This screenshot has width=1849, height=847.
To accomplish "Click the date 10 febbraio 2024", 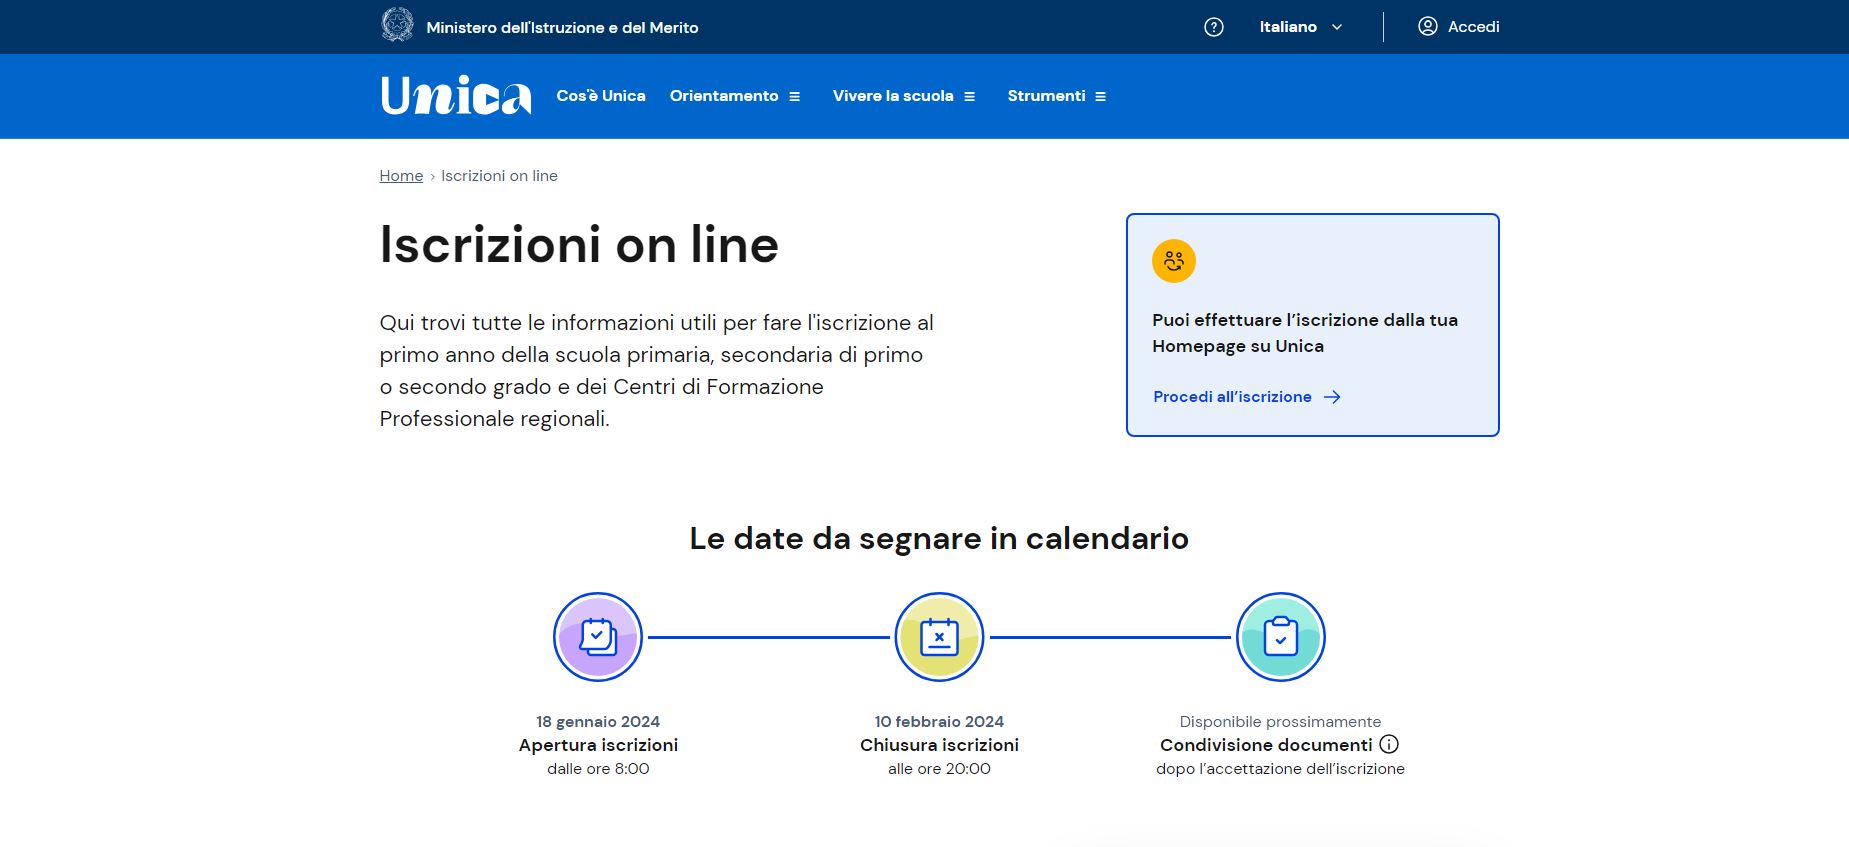I will [x=939, y=721].
